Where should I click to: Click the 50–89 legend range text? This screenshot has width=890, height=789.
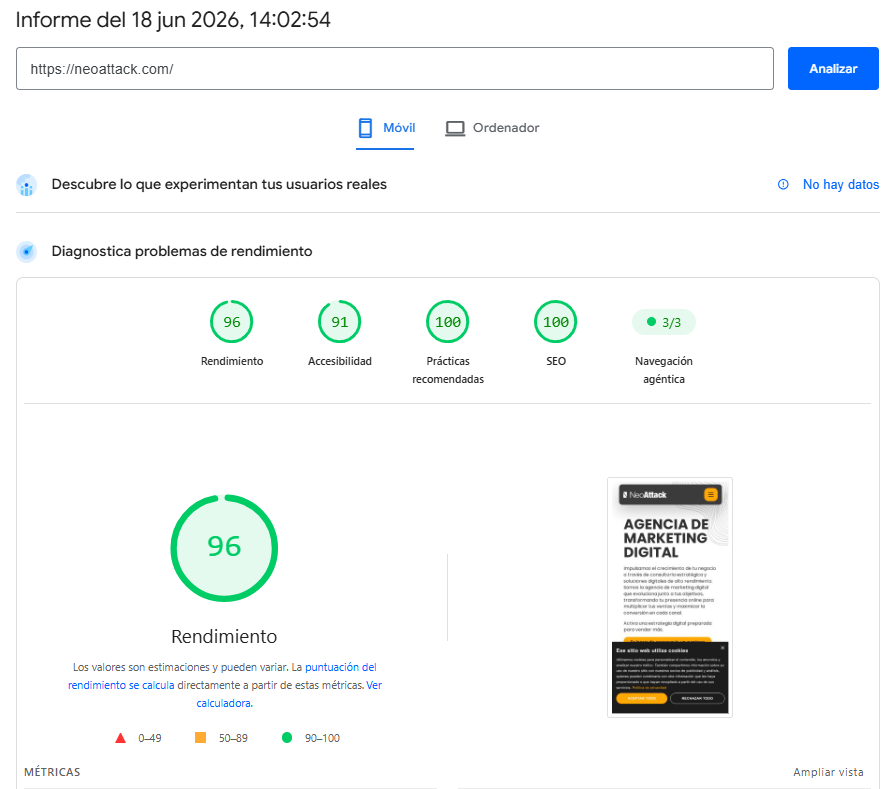pos(233,738)
